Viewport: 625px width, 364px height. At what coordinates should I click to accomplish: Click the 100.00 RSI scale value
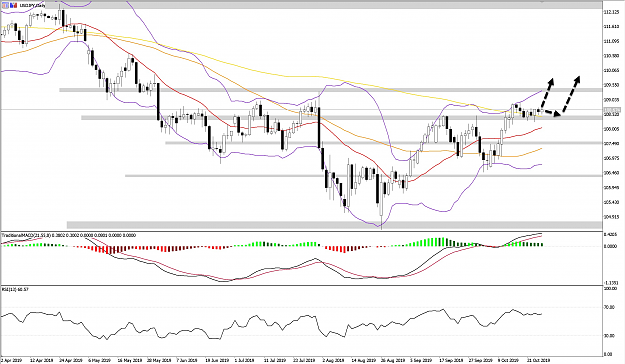pyautogui.click(x=610, y=289)
